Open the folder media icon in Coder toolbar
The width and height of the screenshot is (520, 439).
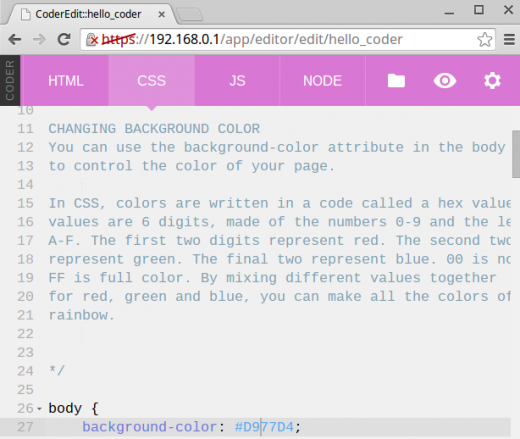(x=396, y=81)
